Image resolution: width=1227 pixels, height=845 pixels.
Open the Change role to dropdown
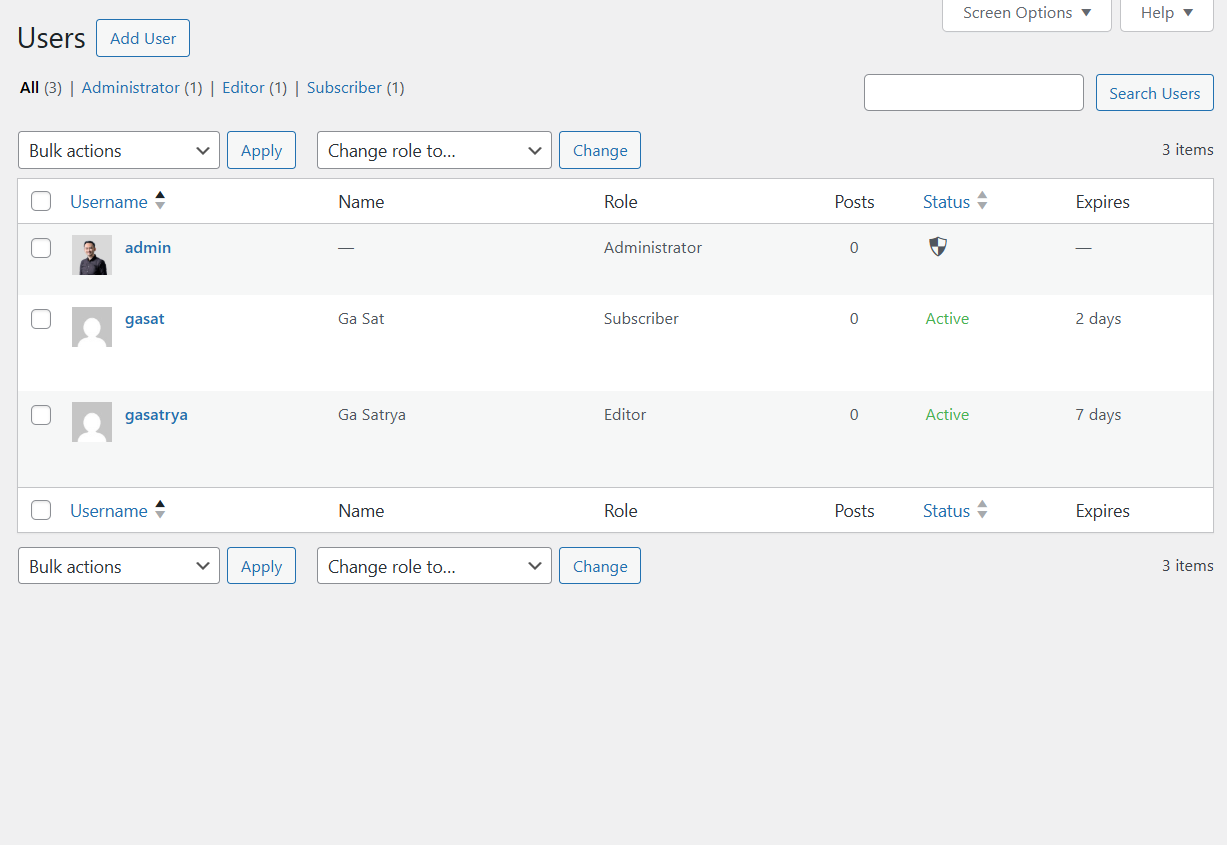(433, 150)
